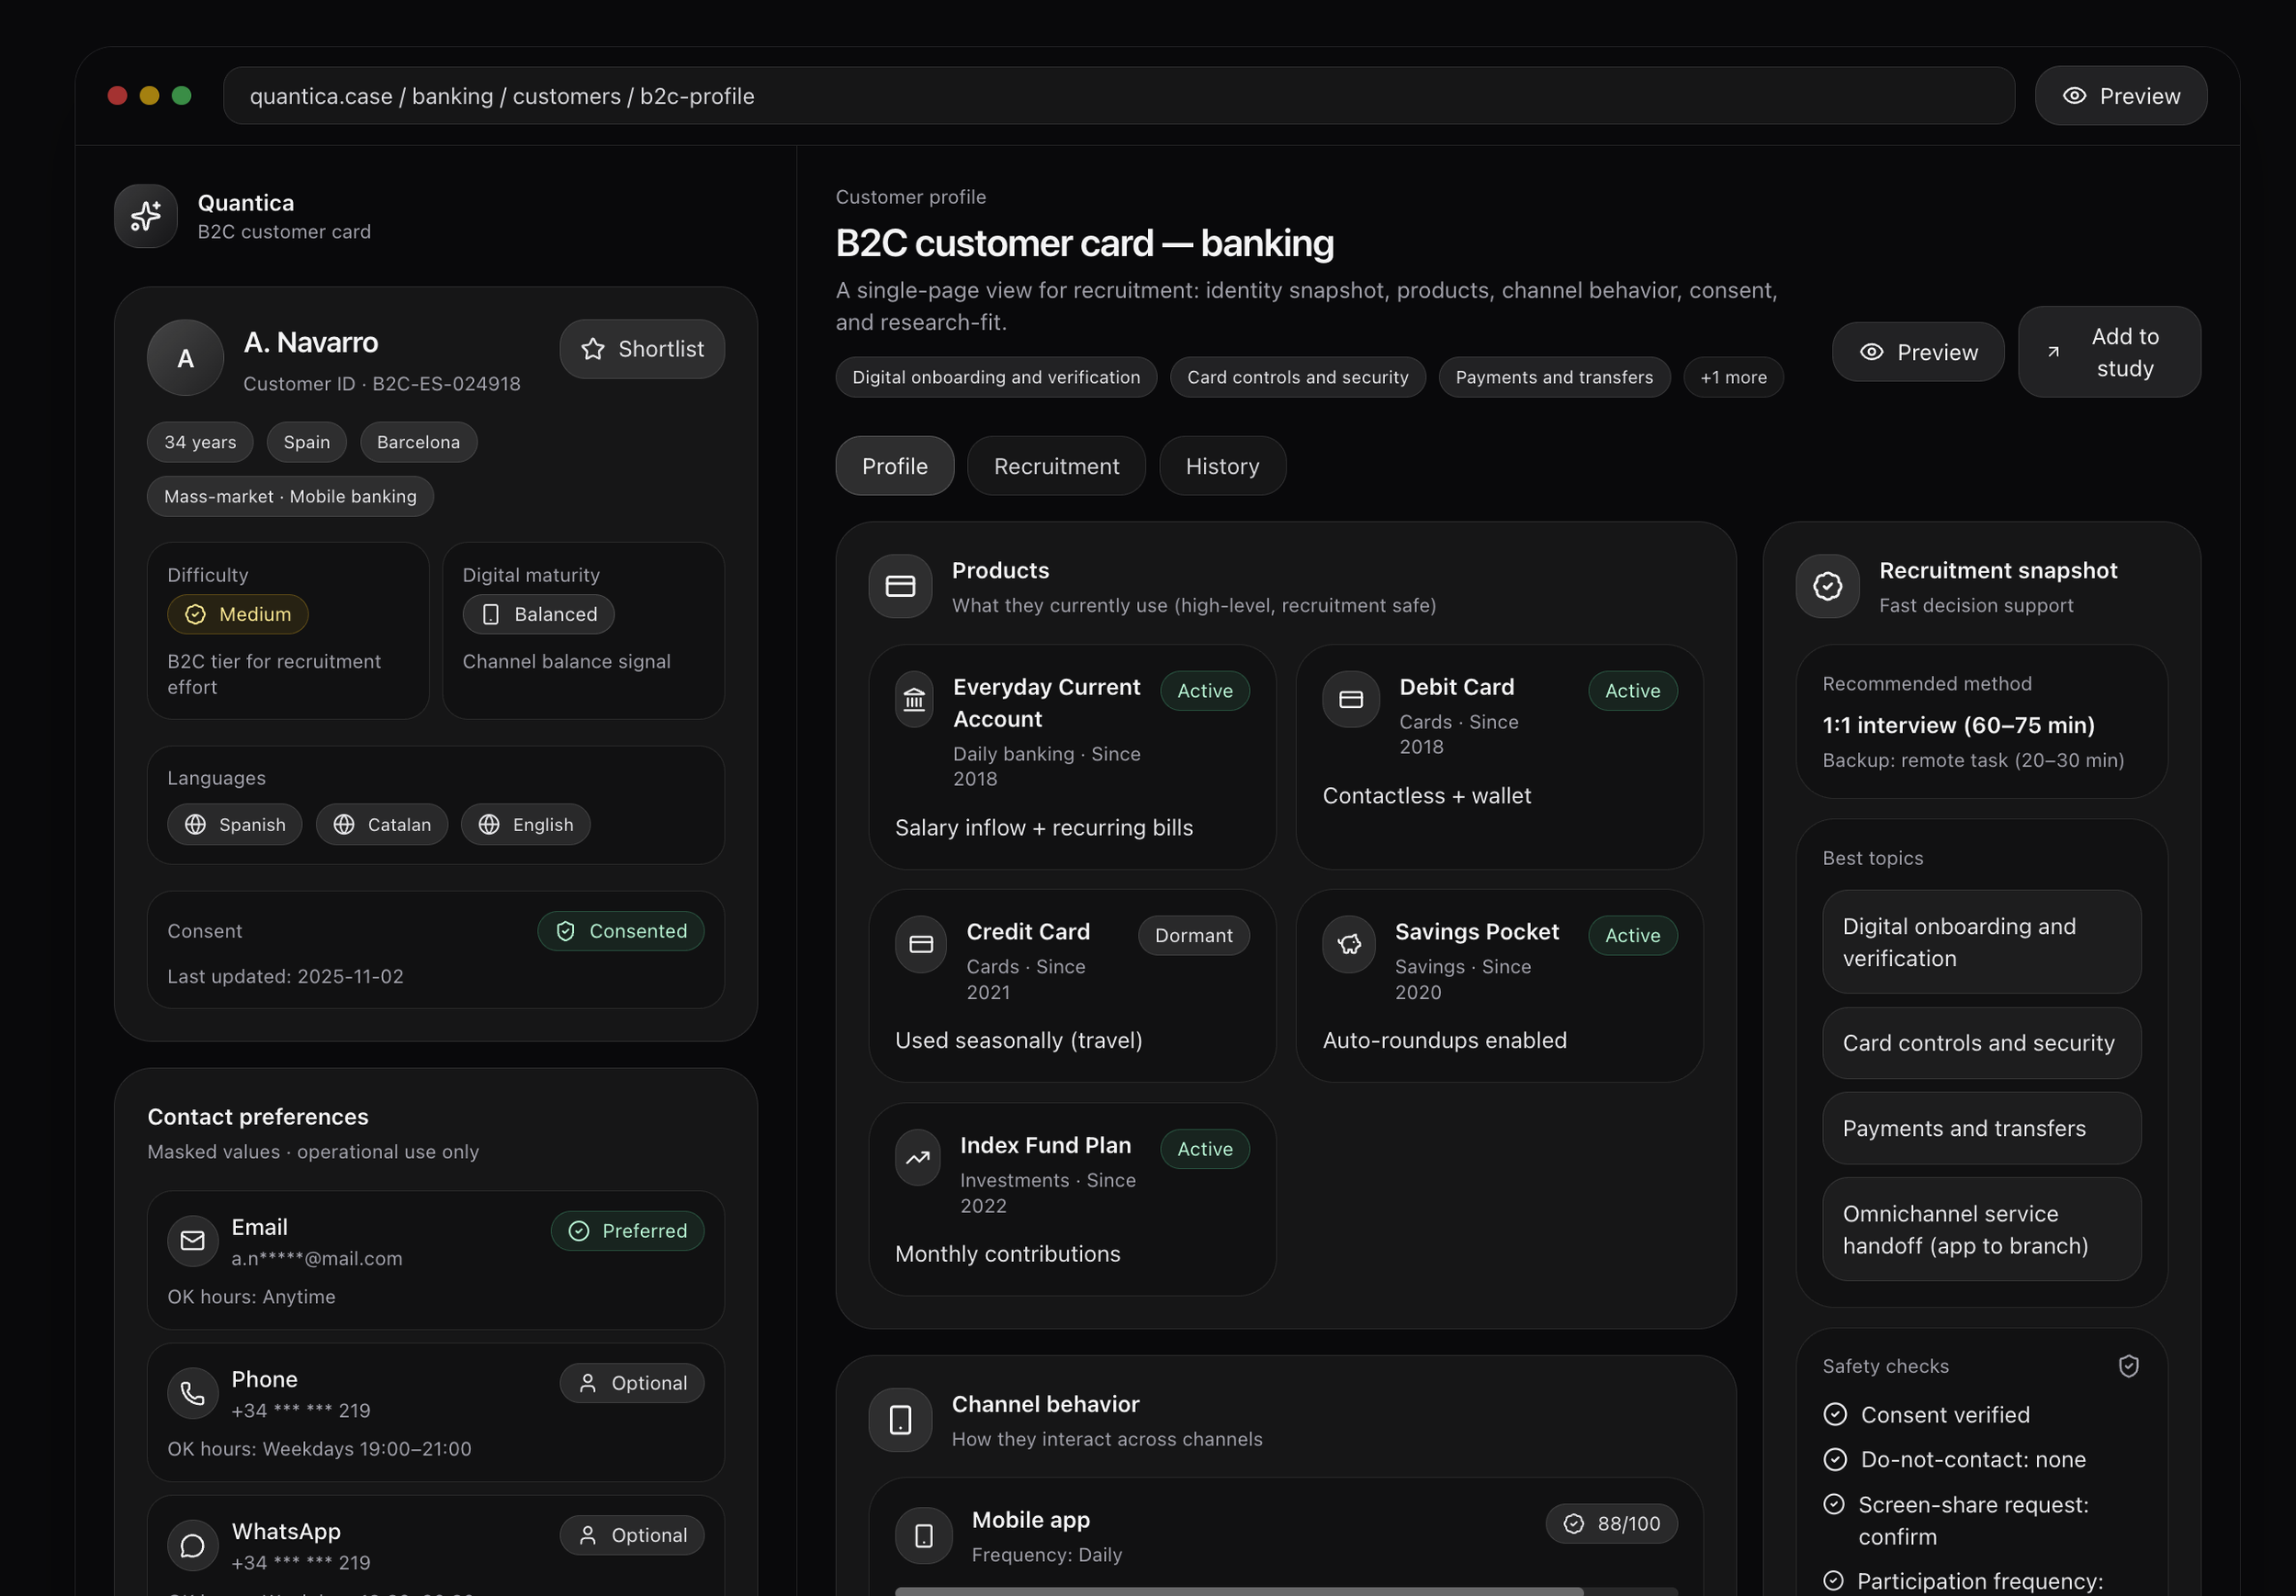Click the Quantica sparkle logo icon
The width and height of the screenshot is (2296, 1596).
point(146,216)
